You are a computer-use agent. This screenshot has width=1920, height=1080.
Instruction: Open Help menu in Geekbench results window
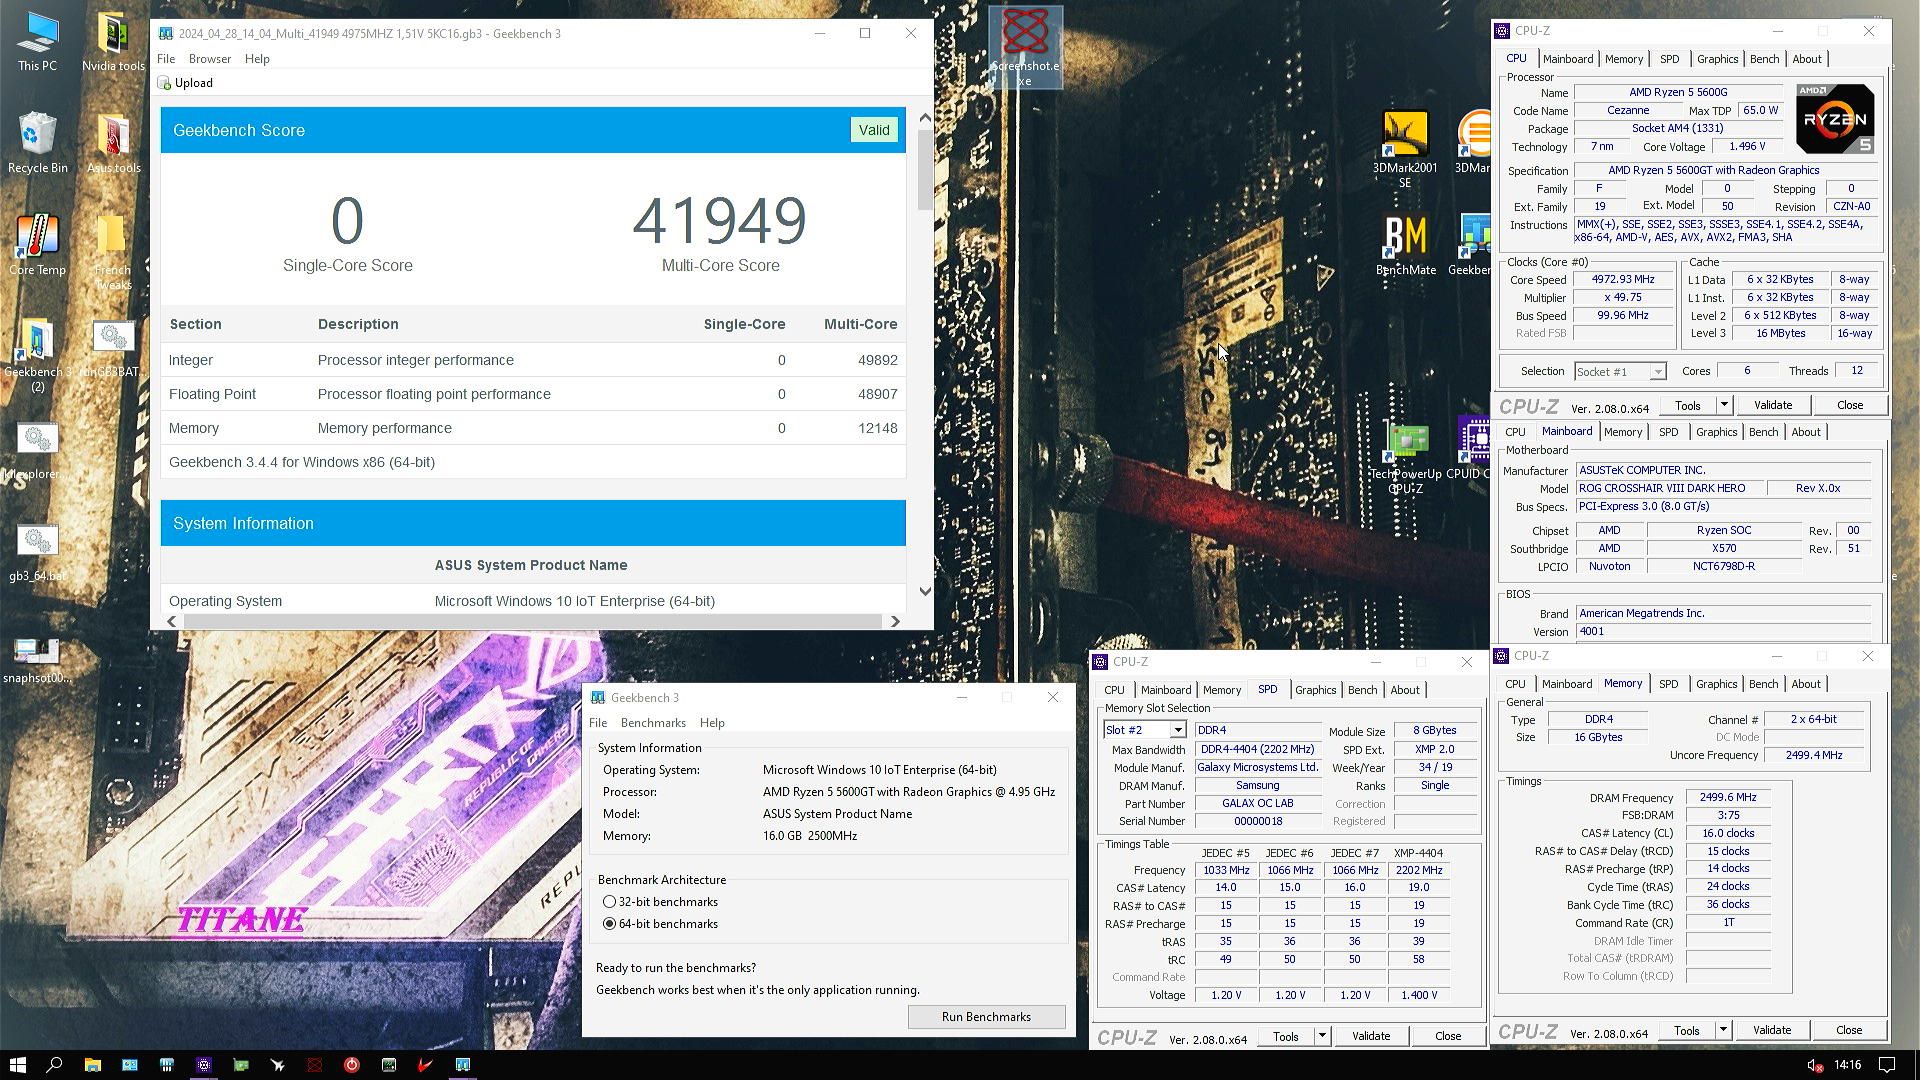click(257, 59)
